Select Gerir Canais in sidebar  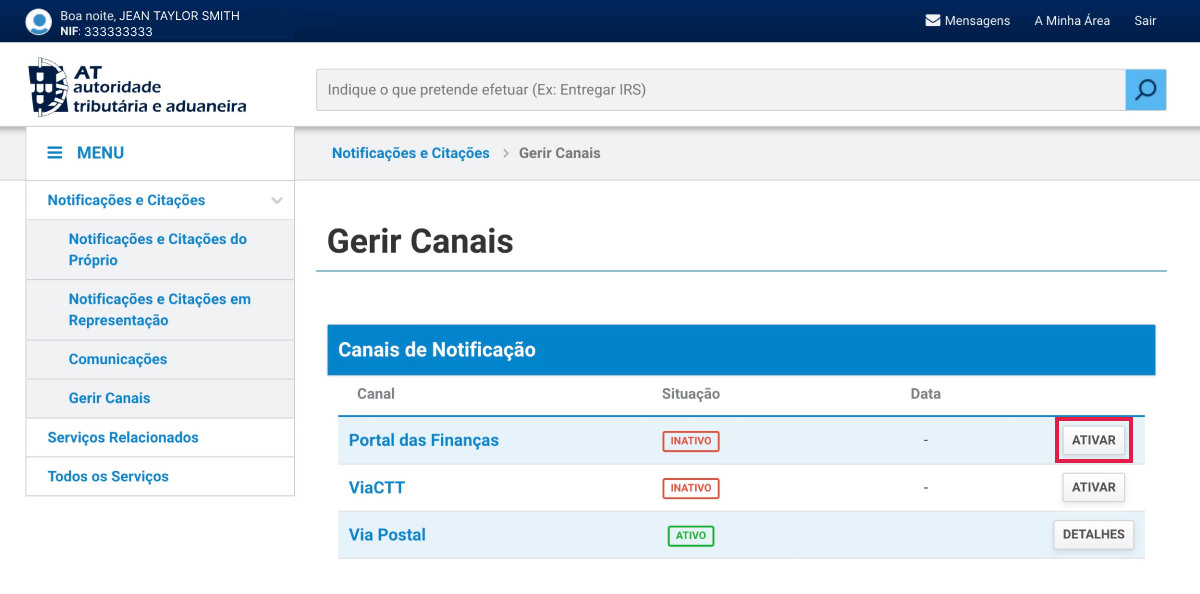click(109, 398)
